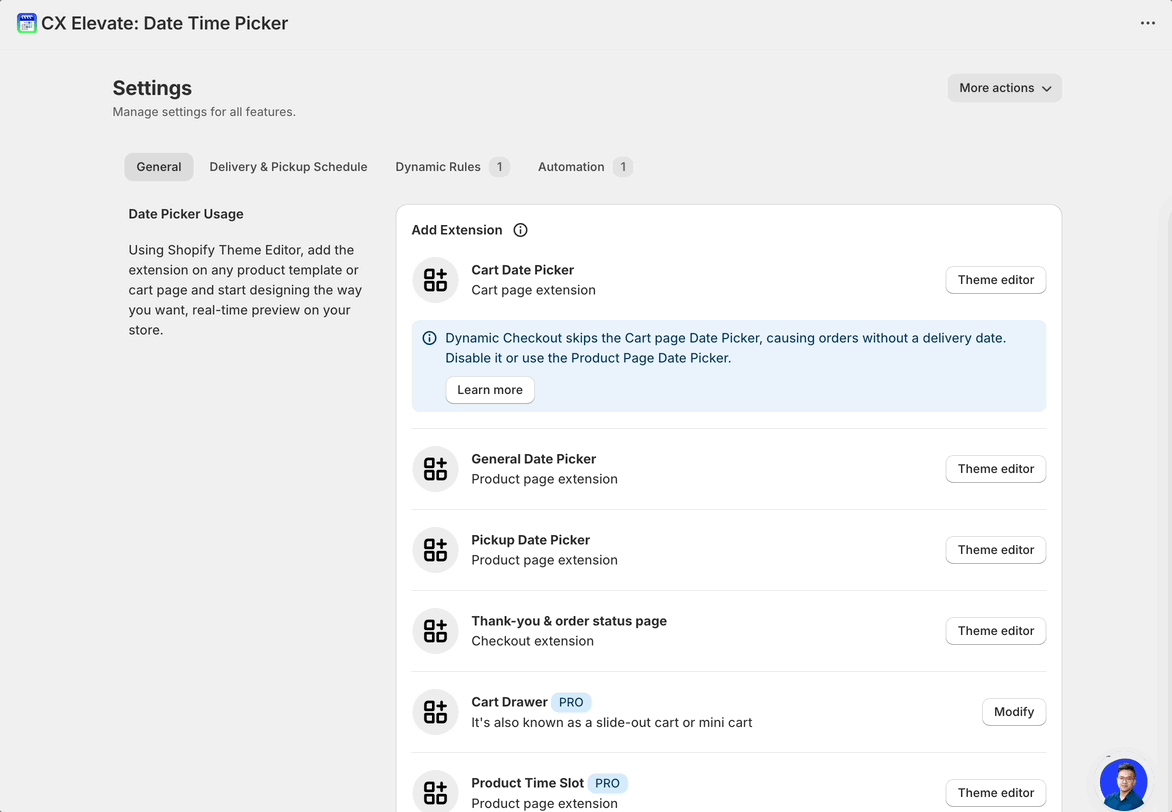Click the CX Elevate app logo icon

coord(27,23)
